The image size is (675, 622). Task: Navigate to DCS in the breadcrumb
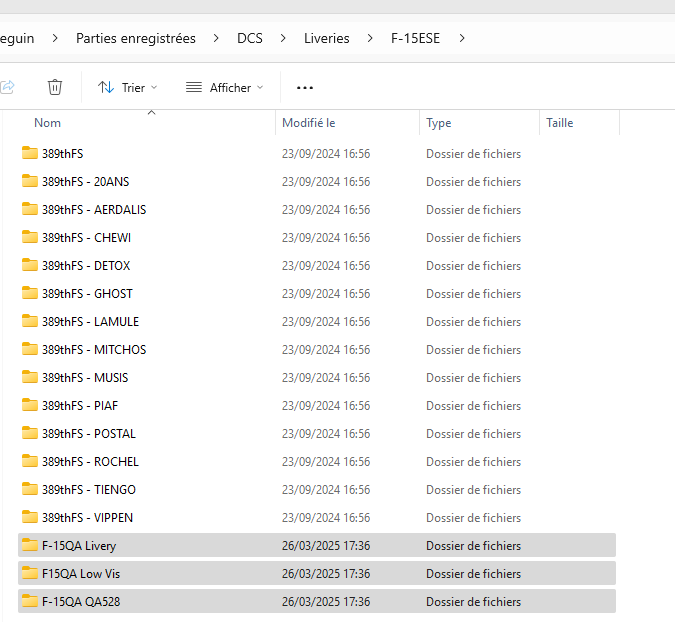coord(250,38)
